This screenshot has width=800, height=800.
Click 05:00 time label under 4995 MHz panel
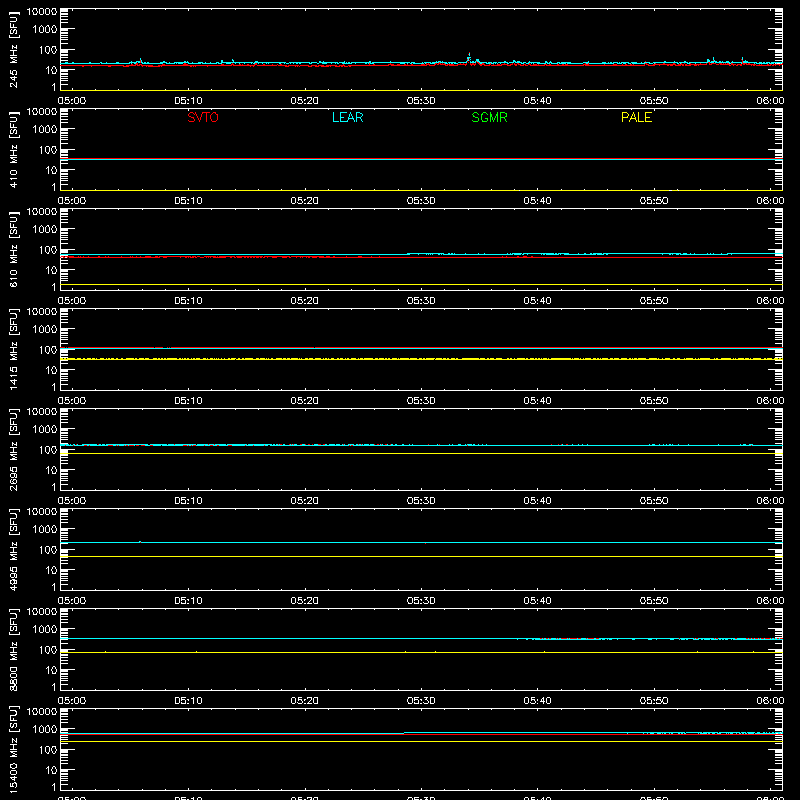(x=72, y=601)
